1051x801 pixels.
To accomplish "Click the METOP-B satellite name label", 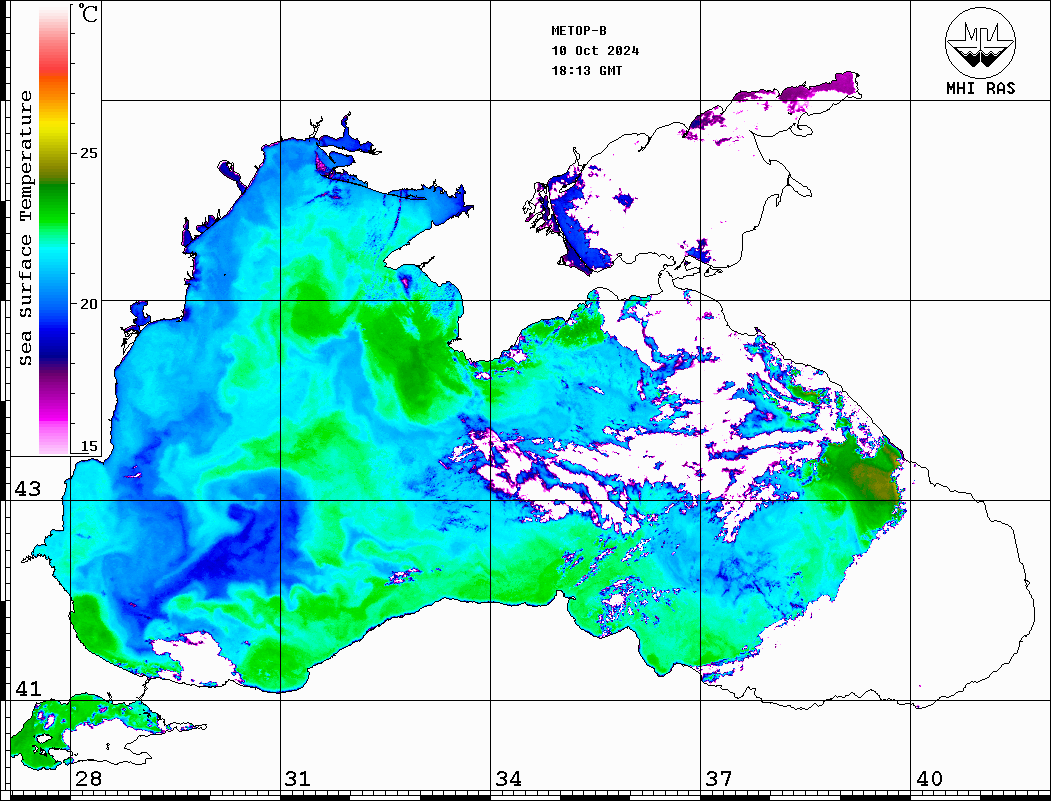I will click(x=579, y=31).
